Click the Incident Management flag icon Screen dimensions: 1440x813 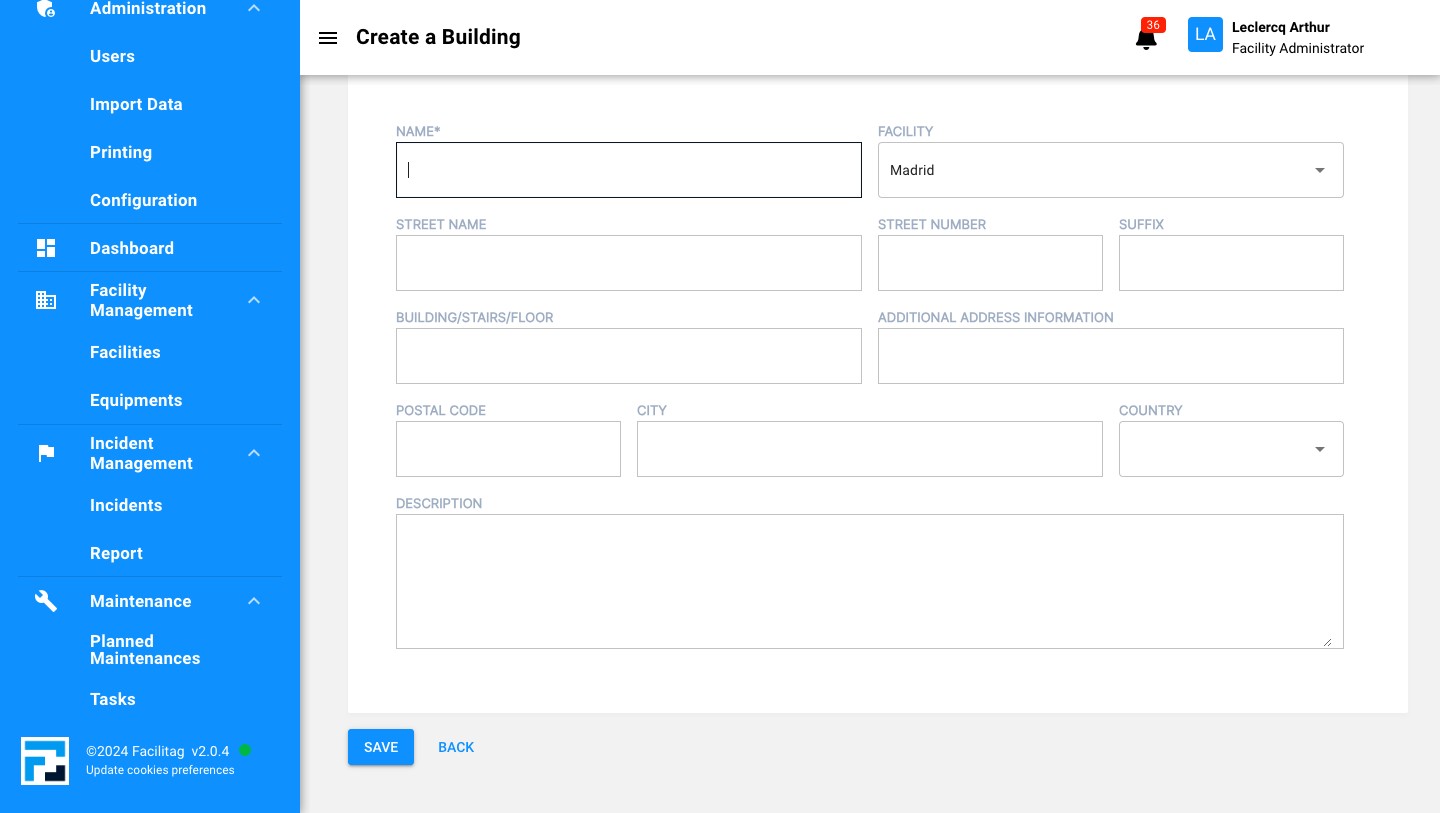46,453
